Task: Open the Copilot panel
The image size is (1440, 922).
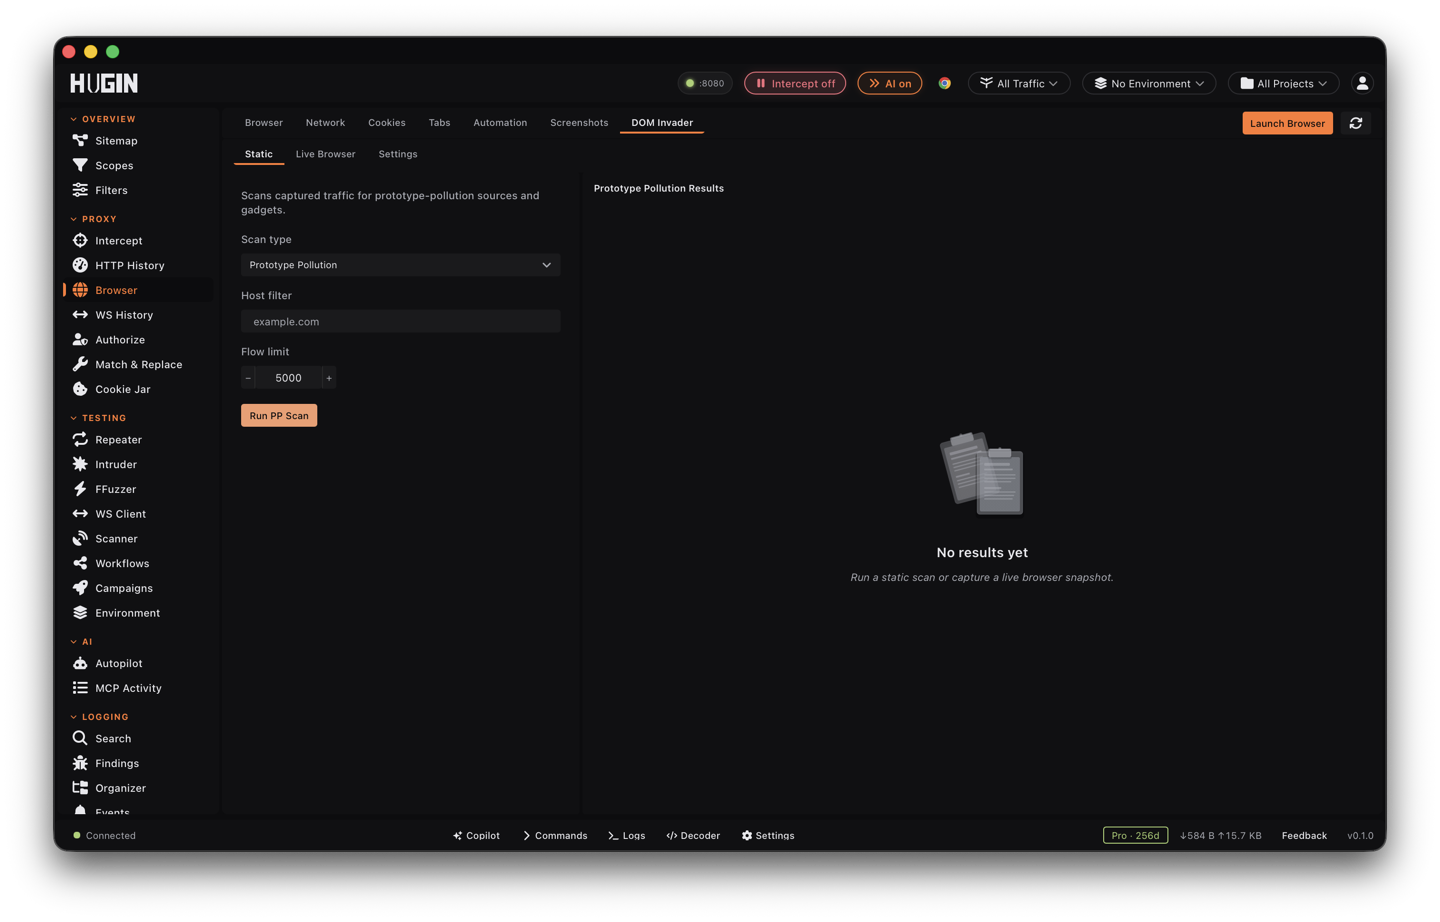Action: 476,836
